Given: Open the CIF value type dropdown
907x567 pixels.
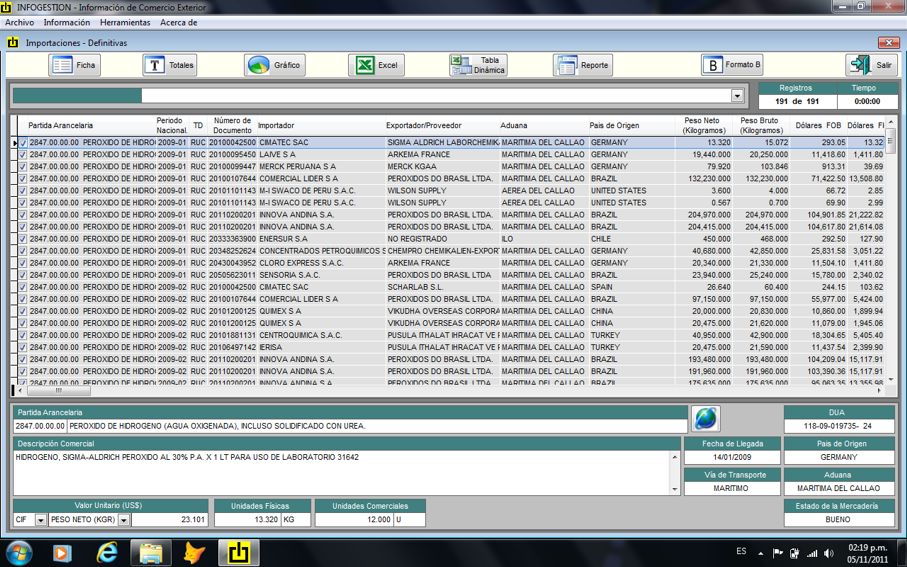Looking at the screenshot, I should [x=41, y=520].
